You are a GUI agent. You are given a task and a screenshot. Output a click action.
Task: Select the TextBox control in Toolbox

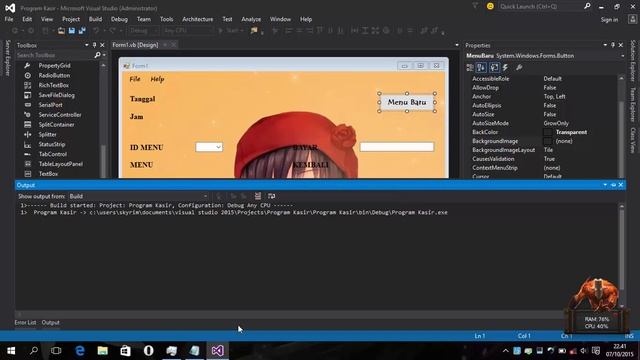[48, 174]
